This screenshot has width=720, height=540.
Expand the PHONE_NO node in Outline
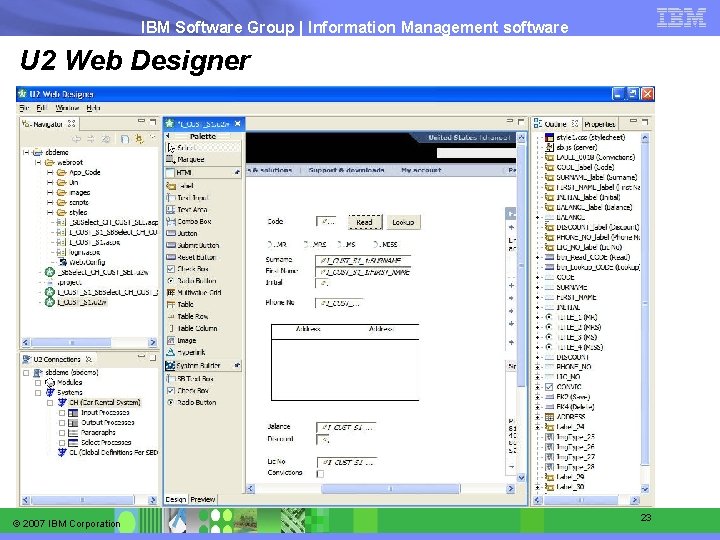pos(538,367)
